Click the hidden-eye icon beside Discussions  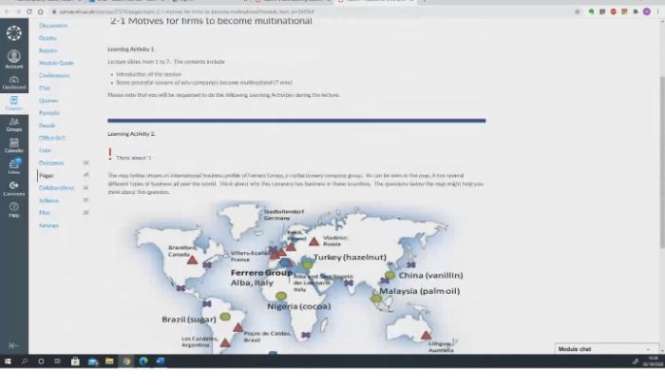[86, 162]
